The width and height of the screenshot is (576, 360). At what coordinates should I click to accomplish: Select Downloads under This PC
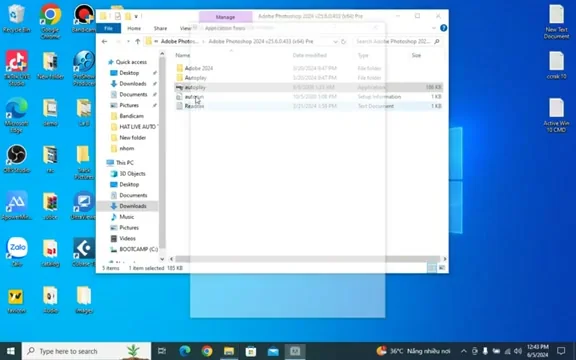tap(133, 206)
